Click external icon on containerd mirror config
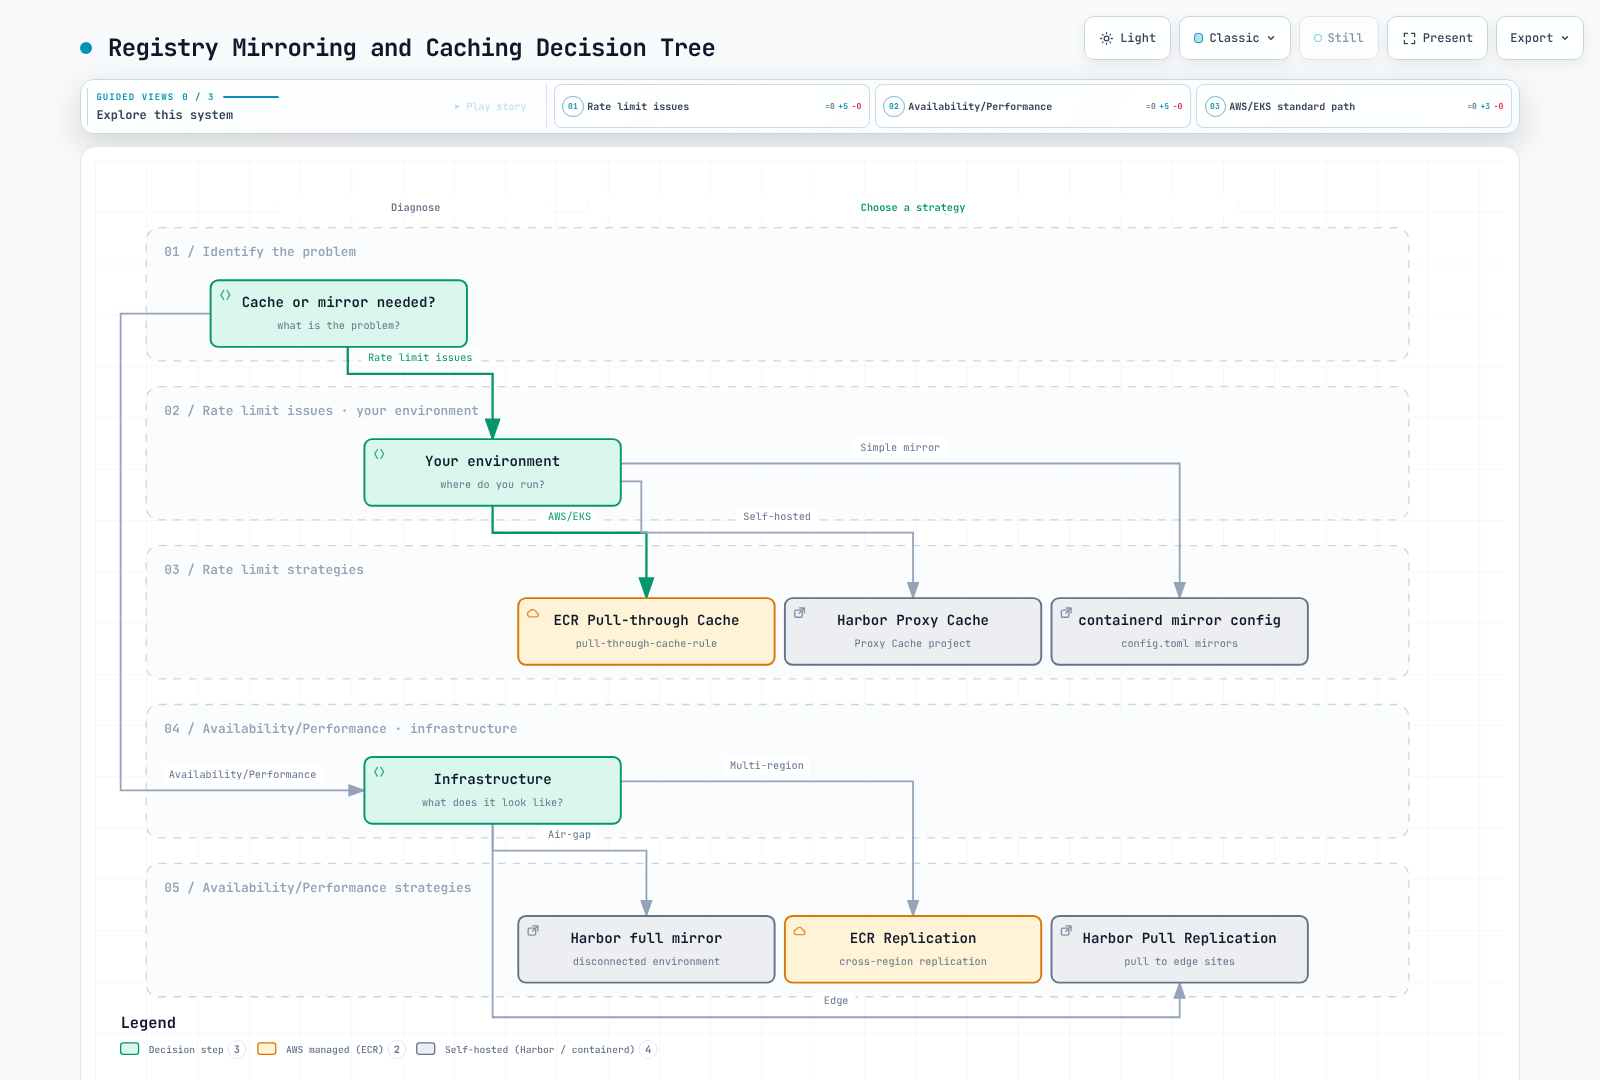Screen dimensions: 1600x1080 point(1066,613)
